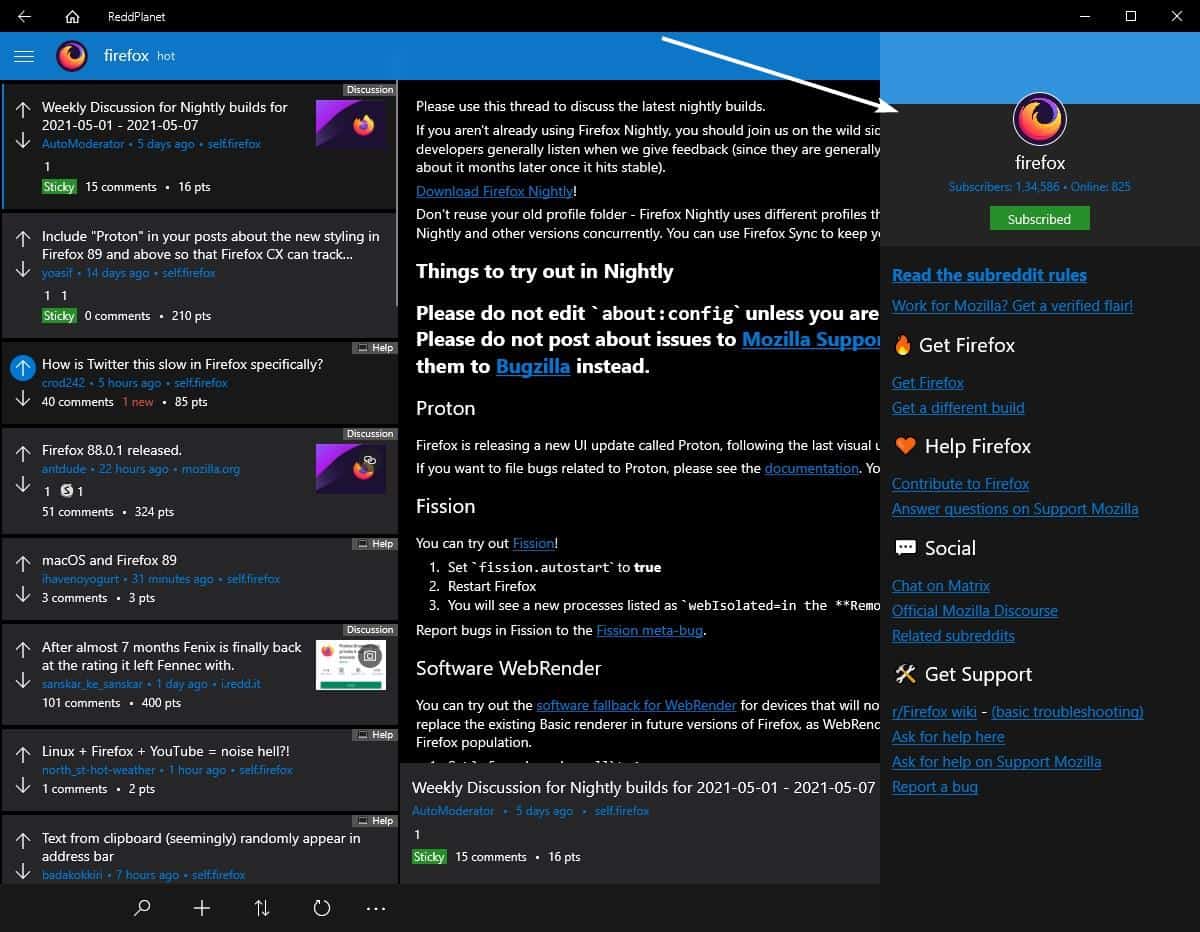Click the firefox subreddit logo in the sidebar

click(1040, 118)
